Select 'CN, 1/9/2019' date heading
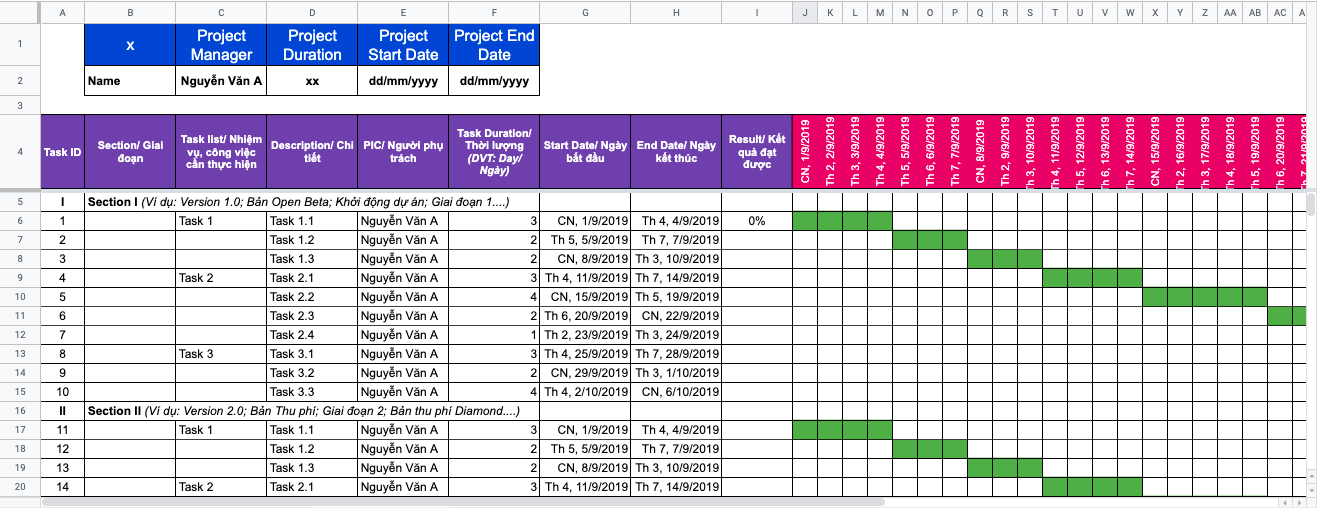 click(805, 152)
